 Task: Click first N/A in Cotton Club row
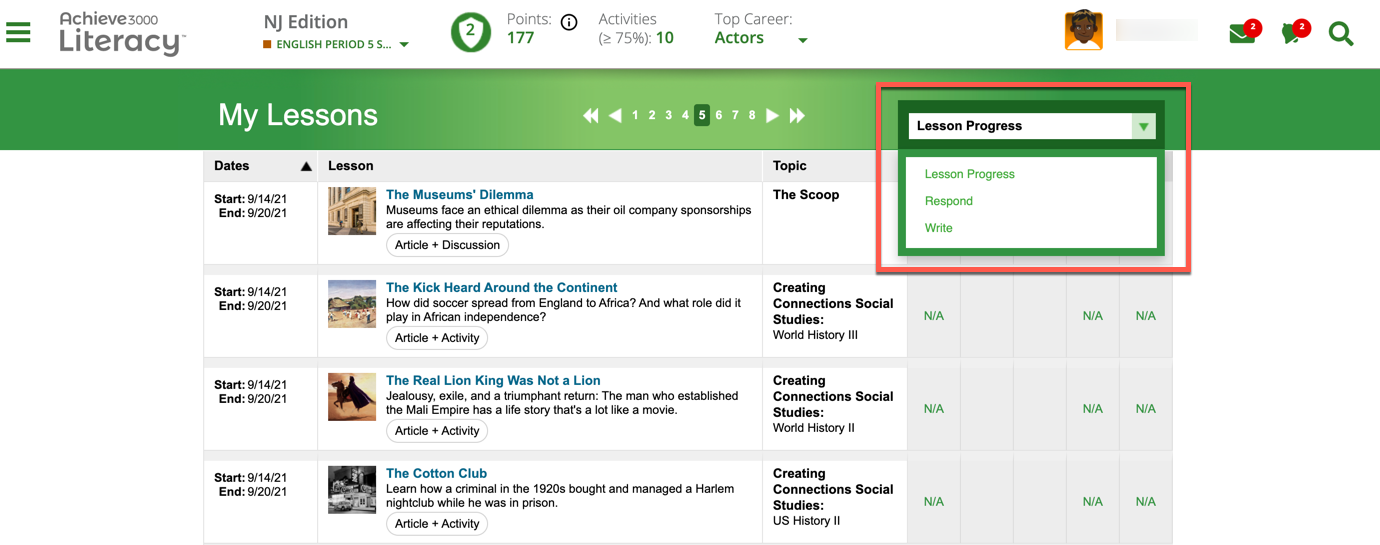tap(934, 502)
